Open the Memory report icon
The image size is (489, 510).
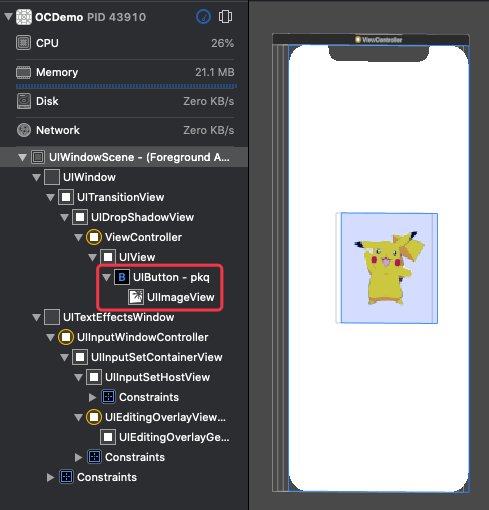(23, 72)
